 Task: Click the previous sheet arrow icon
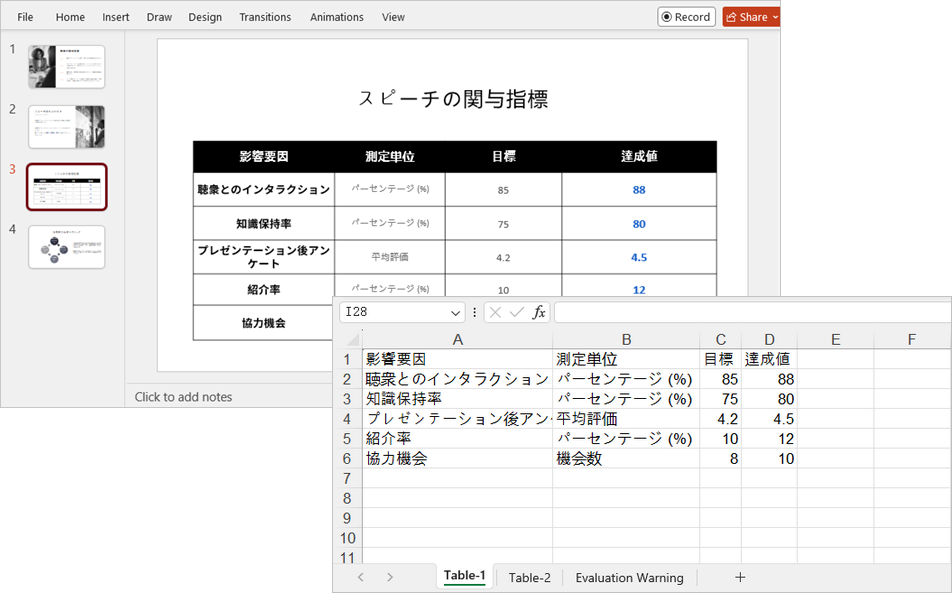[361, 577]
